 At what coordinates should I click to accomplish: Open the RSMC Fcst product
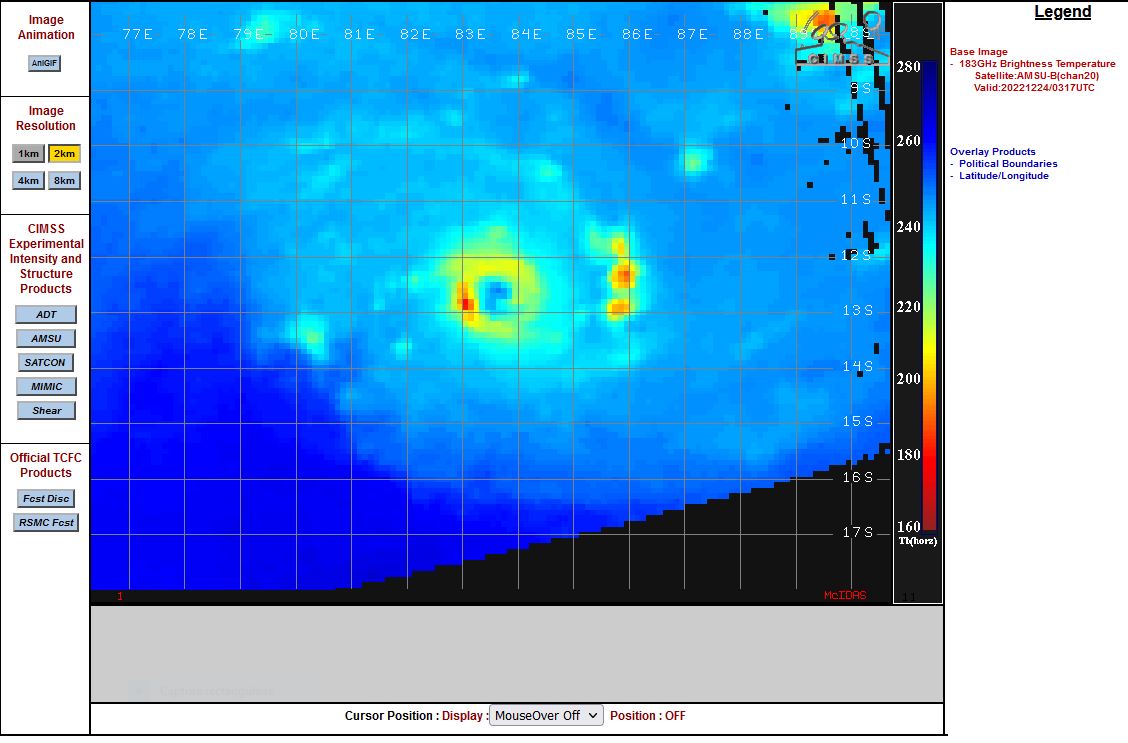[x=46, y=523]
